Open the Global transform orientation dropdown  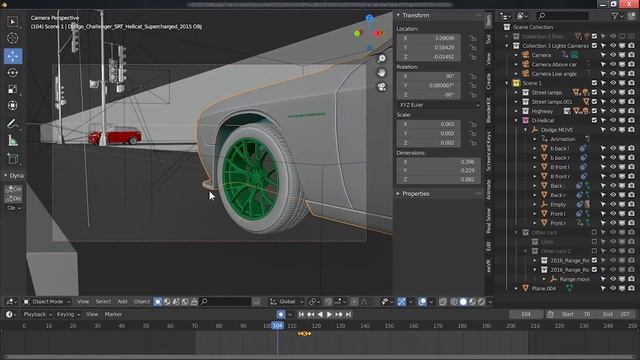pyautogui.click(x=287, y=302)
